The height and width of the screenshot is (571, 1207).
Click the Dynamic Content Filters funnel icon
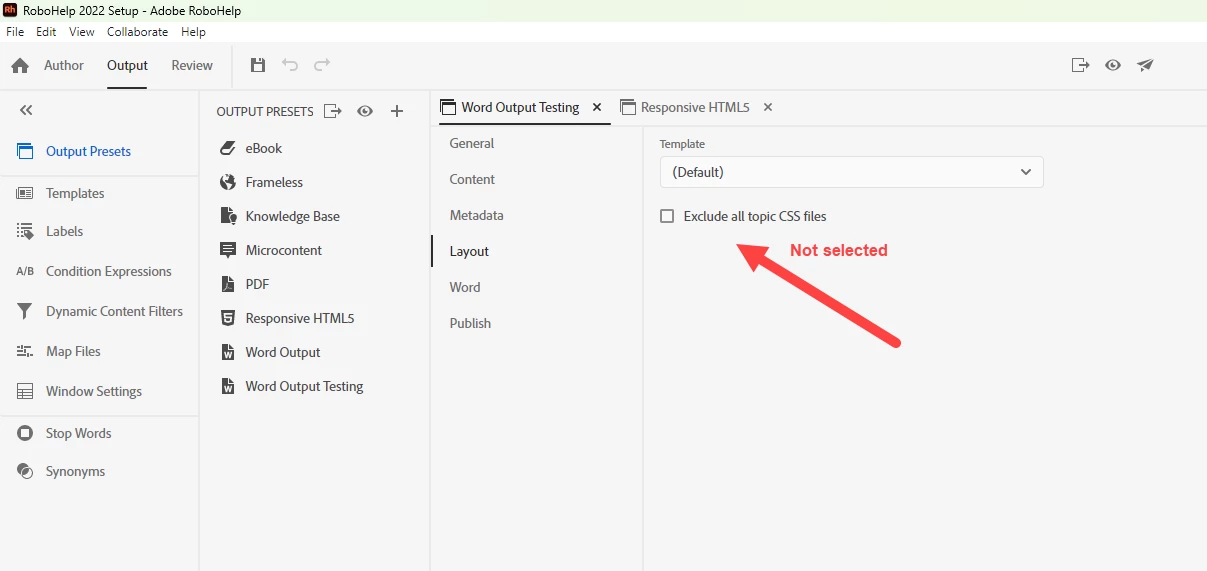pos(25,311)
